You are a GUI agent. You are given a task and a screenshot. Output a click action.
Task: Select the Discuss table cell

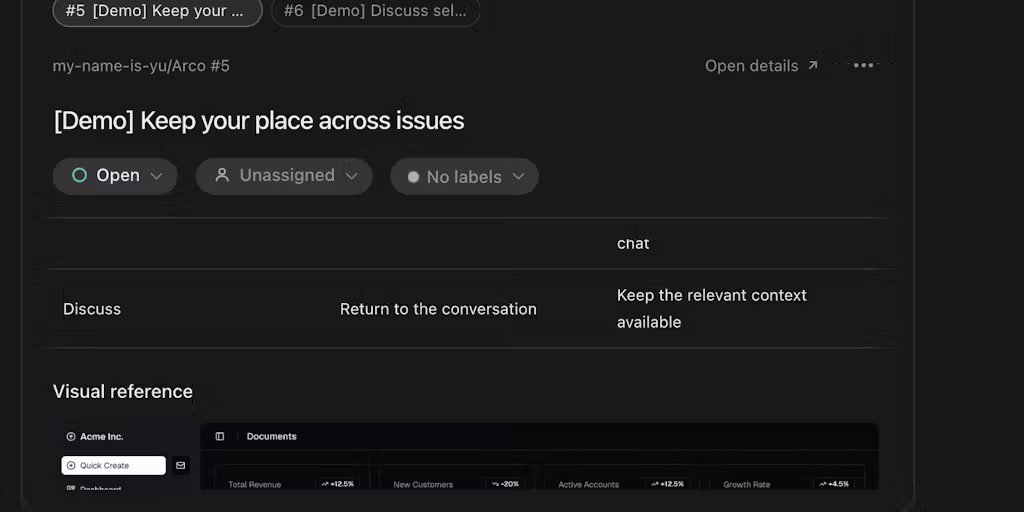coord(91,309)
